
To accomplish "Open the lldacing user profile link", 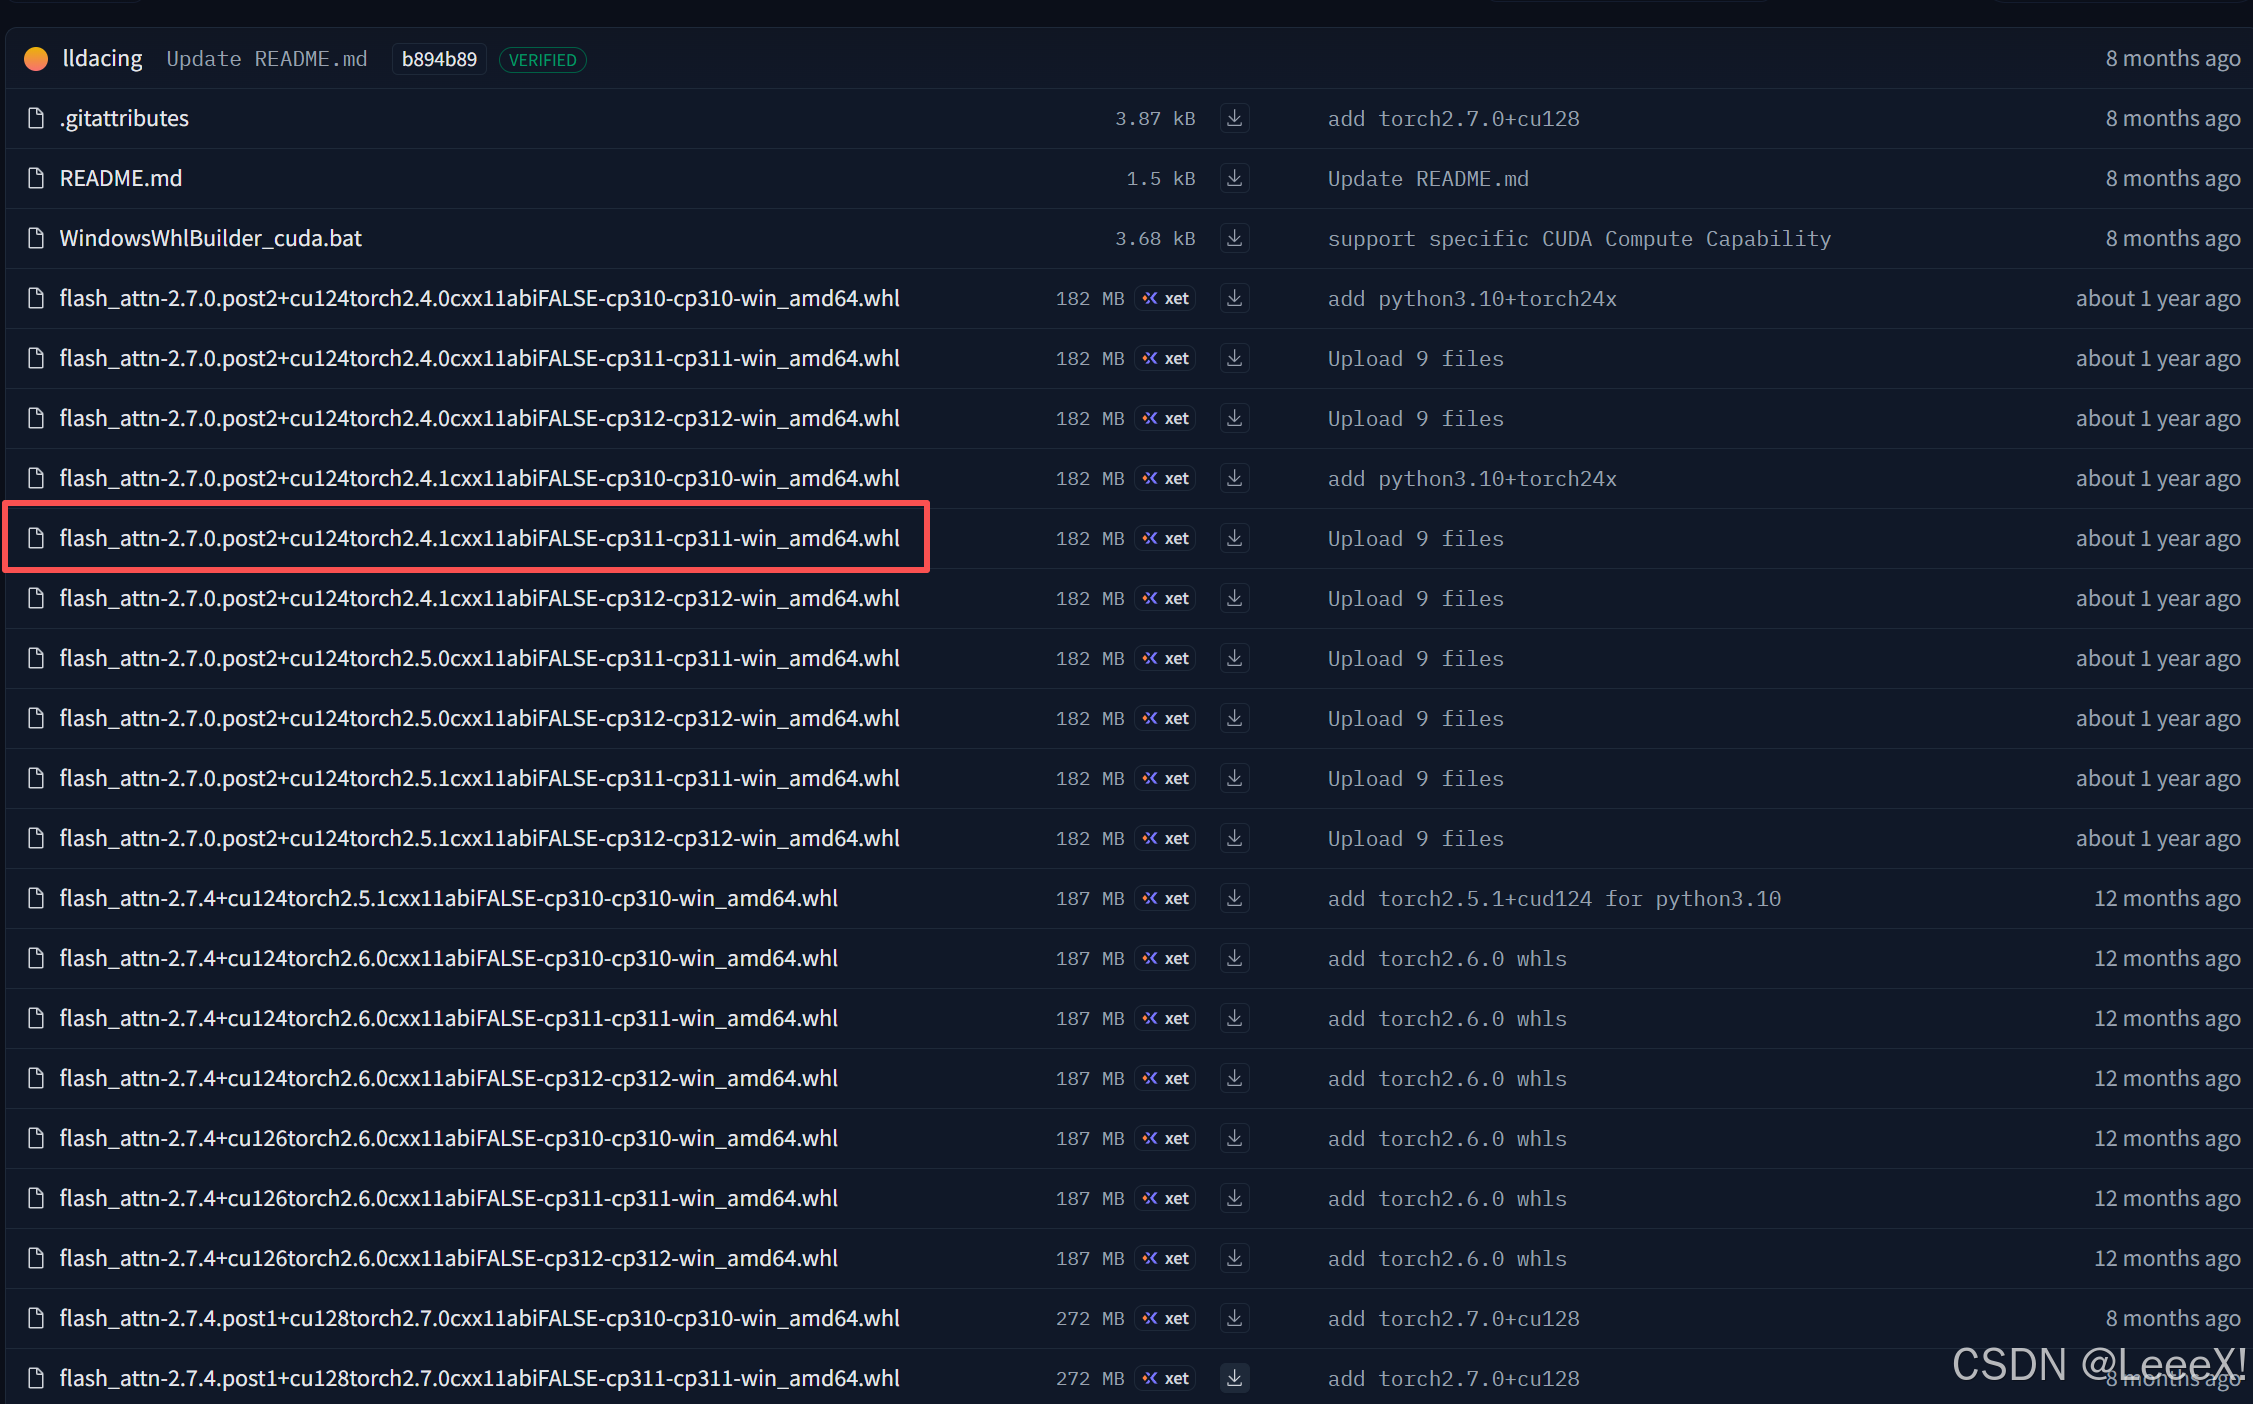I will [102, 59].
